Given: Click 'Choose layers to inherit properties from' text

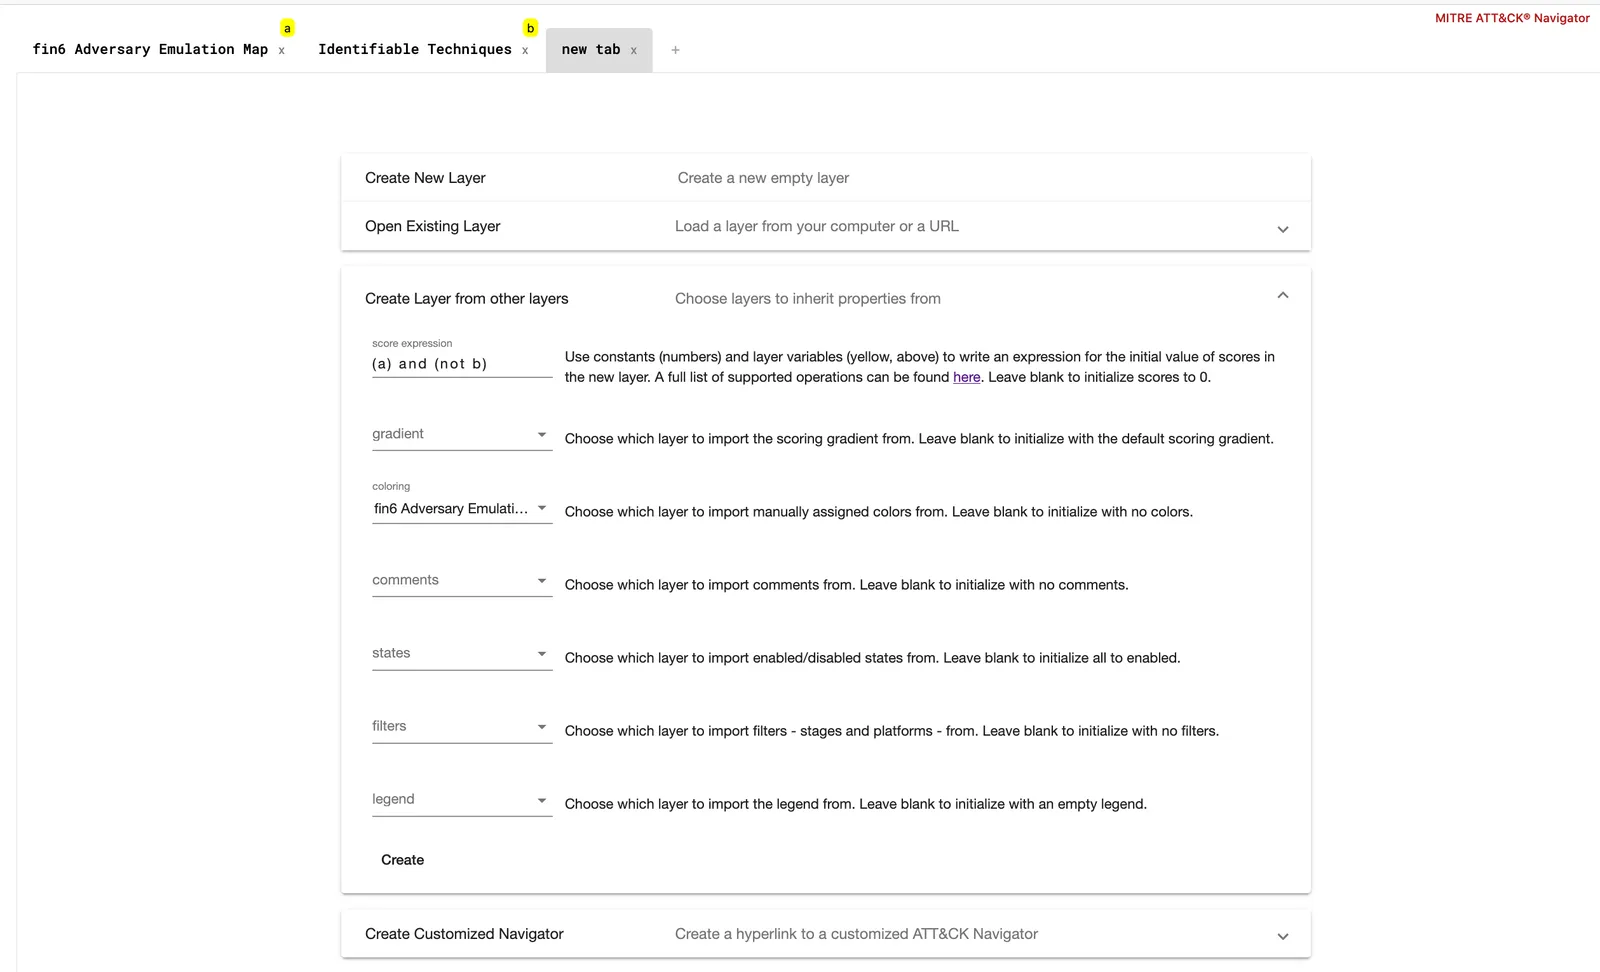Looking at the screenshot, I should (x=808, y=299).
